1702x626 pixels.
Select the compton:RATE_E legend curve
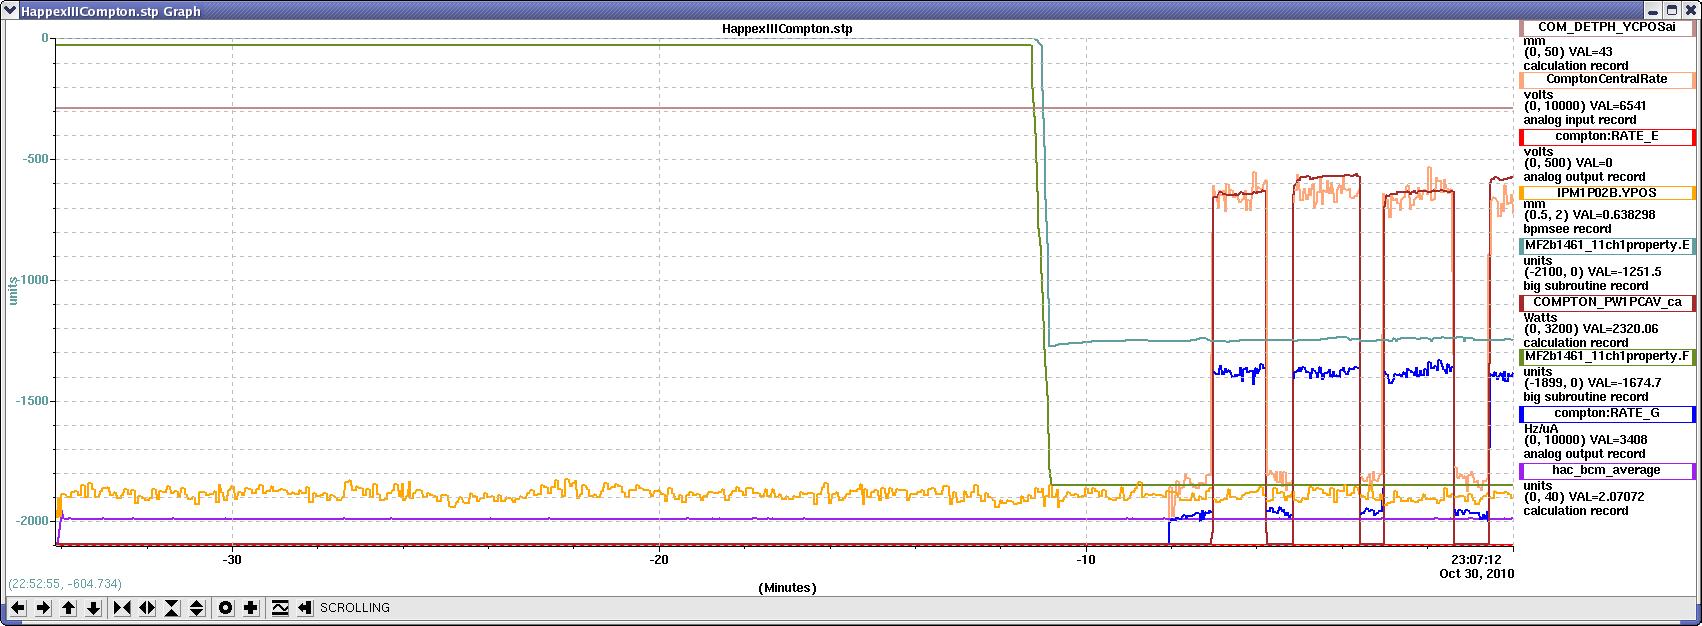tap(1607, 136)
